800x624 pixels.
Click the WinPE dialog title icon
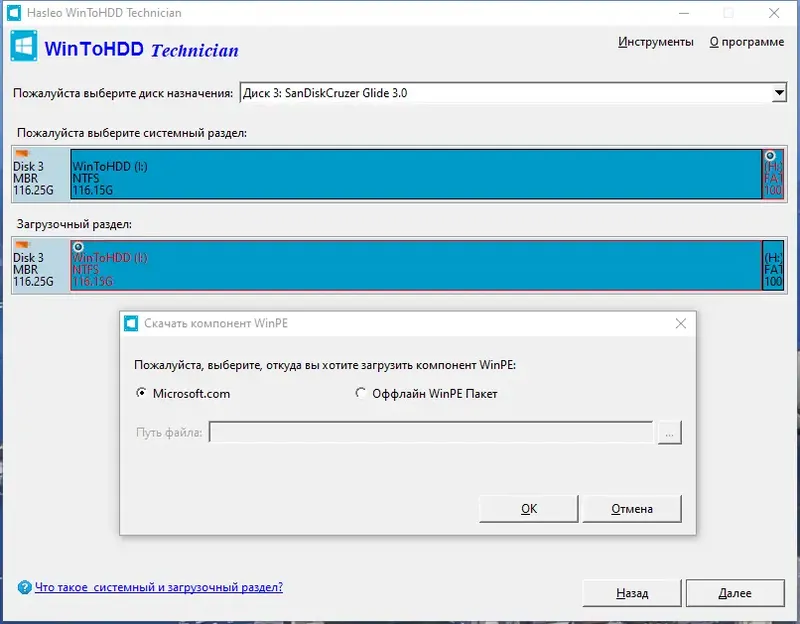click(131, 323)
